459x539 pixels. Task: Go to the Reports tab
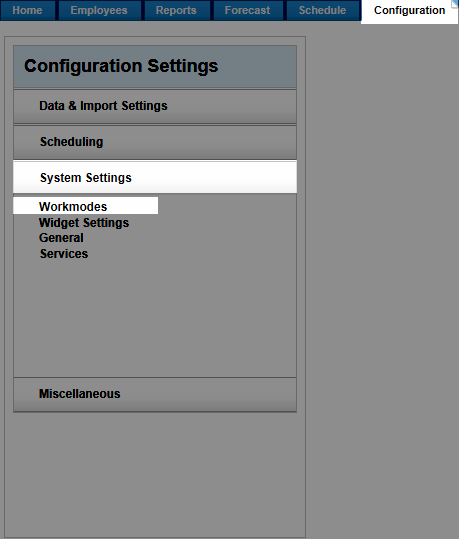(x=177, y=10)
